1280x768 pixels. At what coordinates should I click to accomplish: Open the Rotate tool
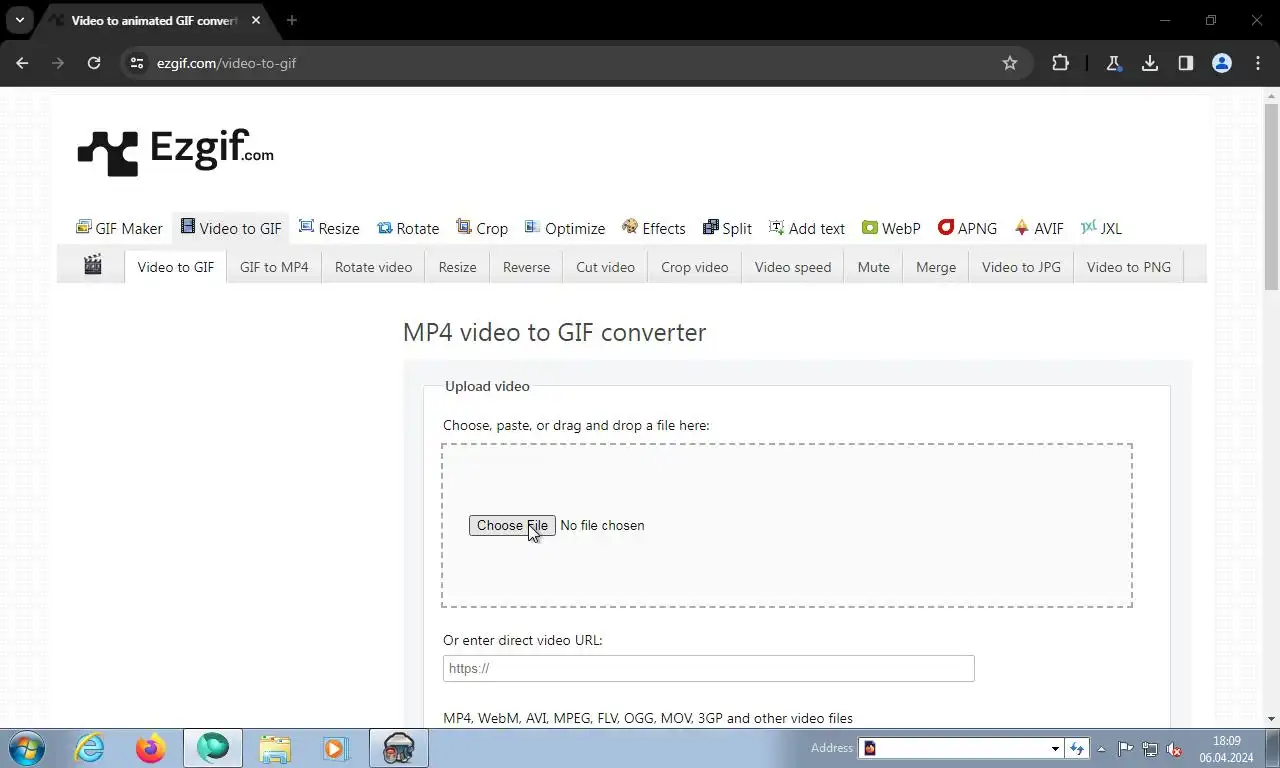[408, 228]
